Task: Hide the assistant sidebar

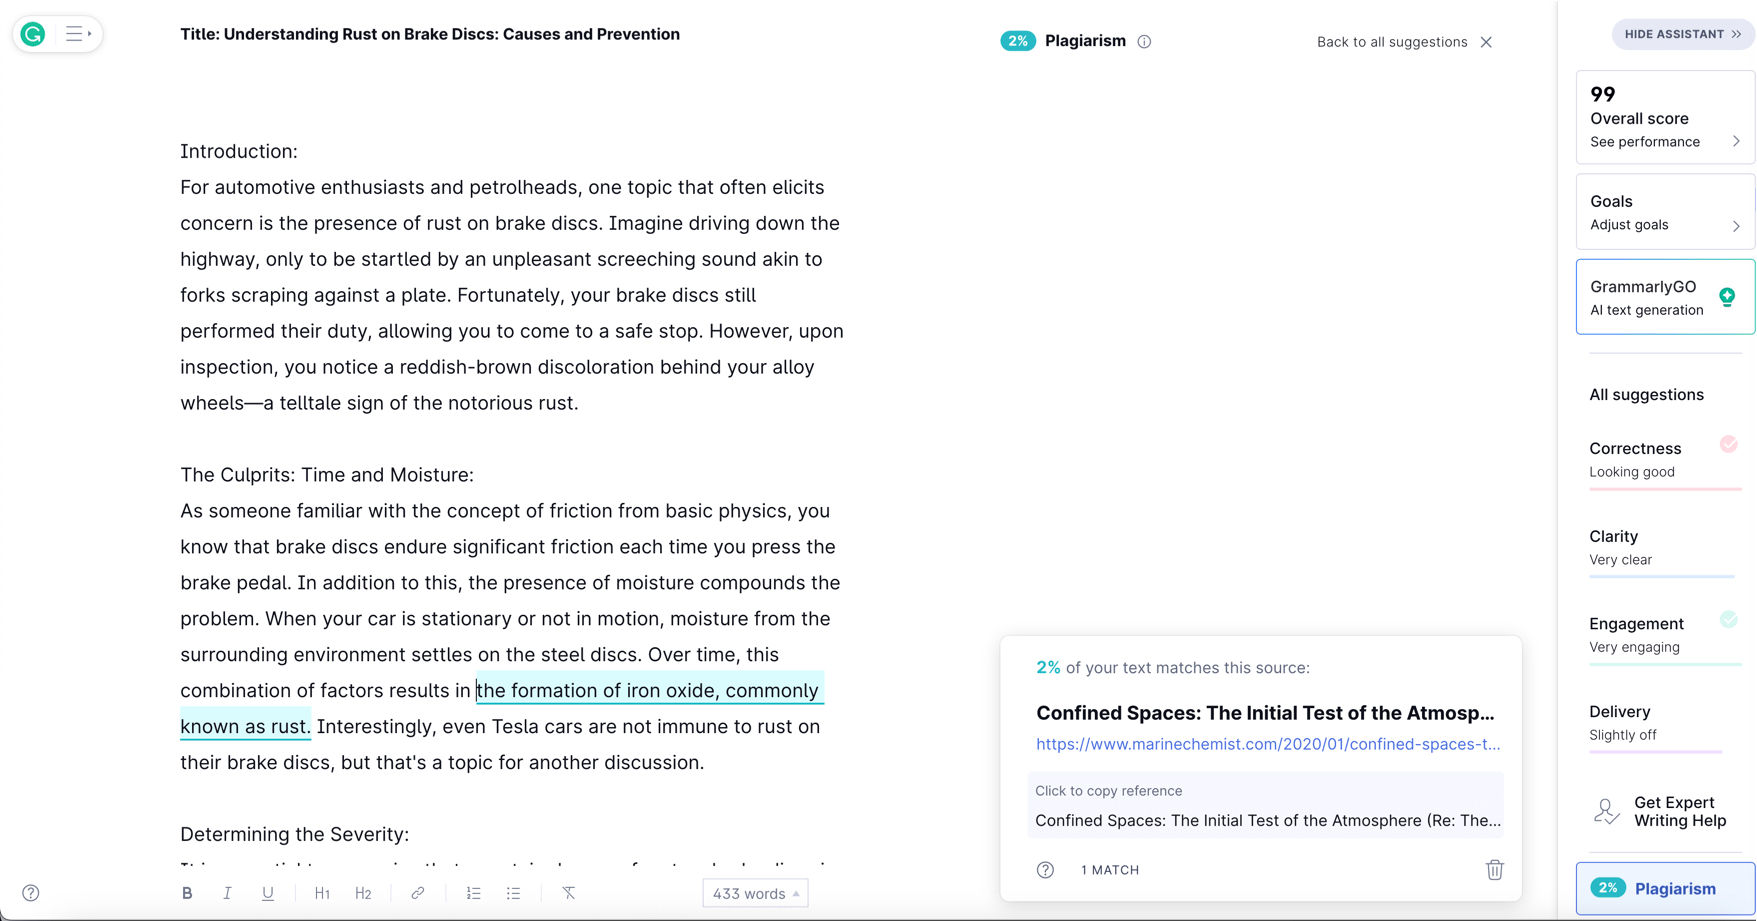Action: tap(1682, 34)
